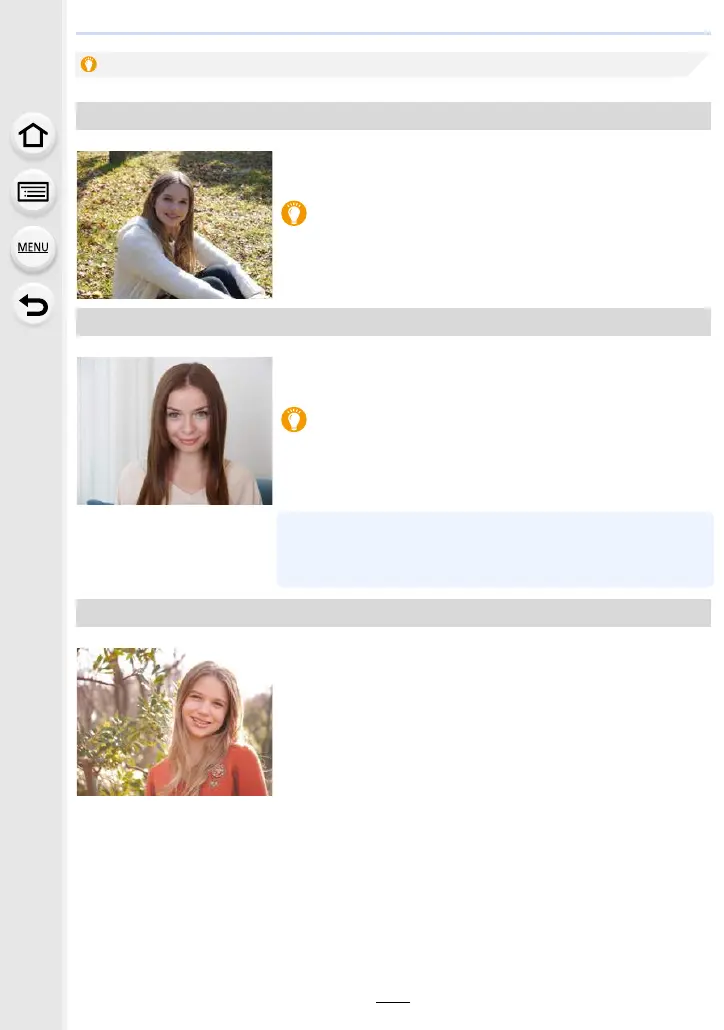This screenshot has height=1030, width=724.
Task: Select photo of girl sitting on grass
Action: 174,225
